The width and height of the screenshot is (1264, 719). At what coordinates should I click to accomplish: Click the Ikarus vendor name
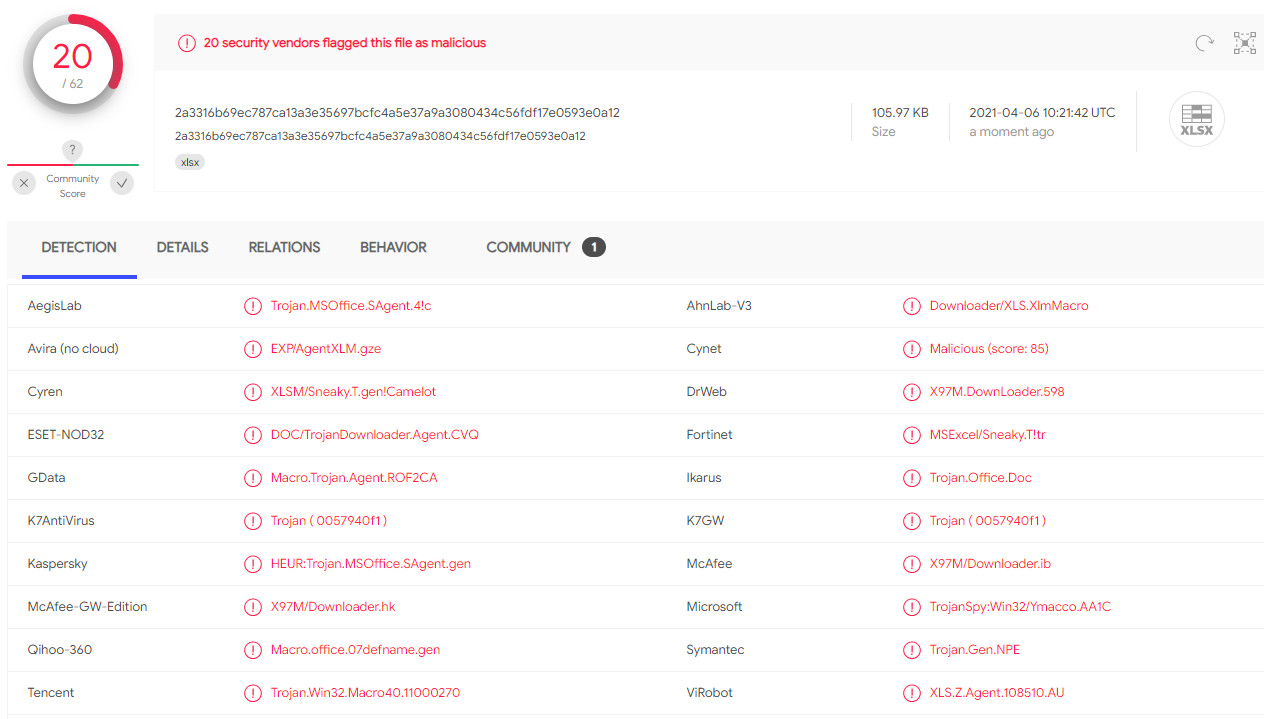click(x=705, y=478)
